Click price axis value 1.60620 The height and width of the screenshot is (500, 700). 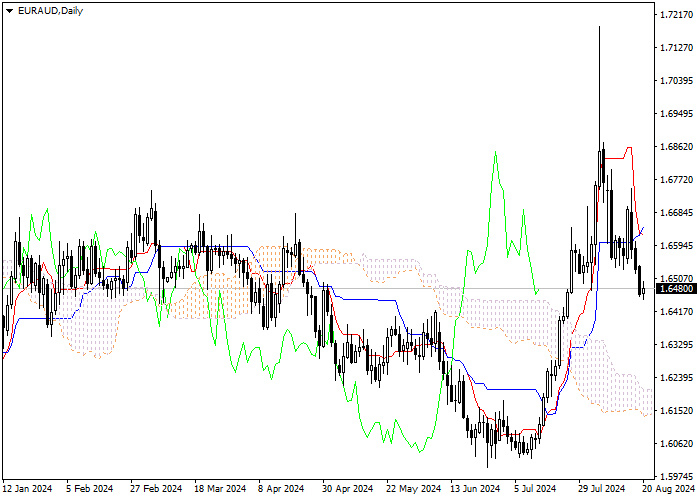(x=677, y=444)
